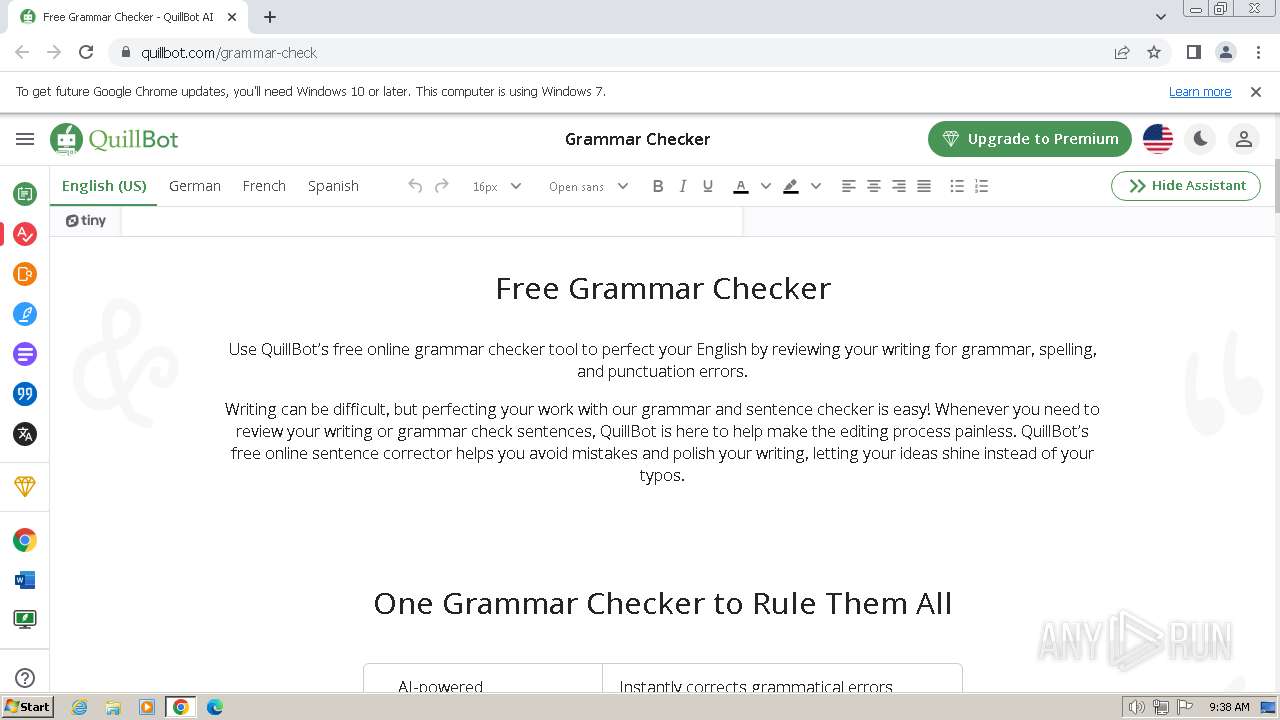Image resolution: width=1280 pixels, height=720 pixels.
Task: Go back in browser history
Action: point(22,52)
